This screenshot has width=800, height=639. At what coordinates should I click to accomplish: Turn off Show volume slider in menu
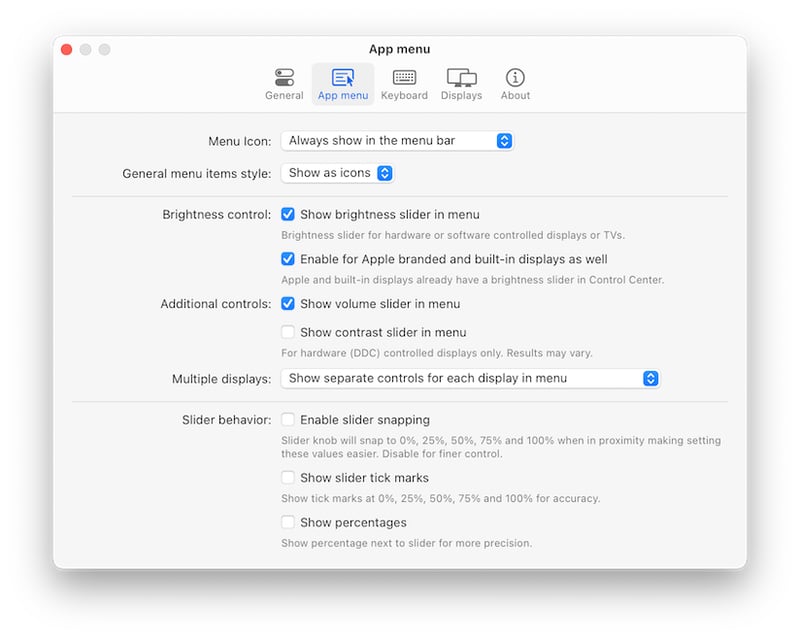pyautogui.click(x=288, y=304)
